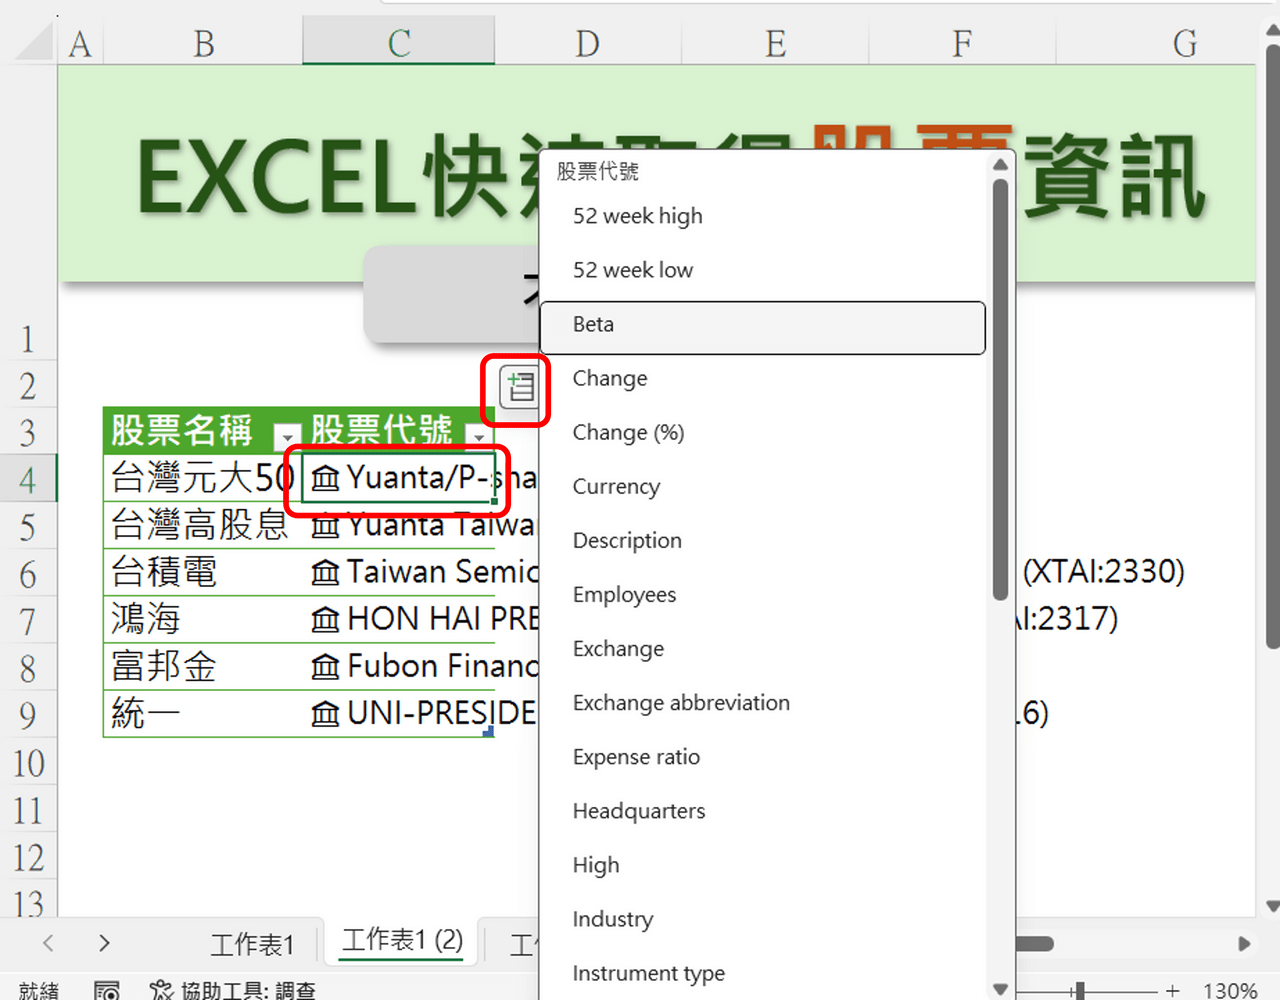1280x1000 pixels.
Task: Click the 富邦金 cell
Action: (x=203, y=667)
